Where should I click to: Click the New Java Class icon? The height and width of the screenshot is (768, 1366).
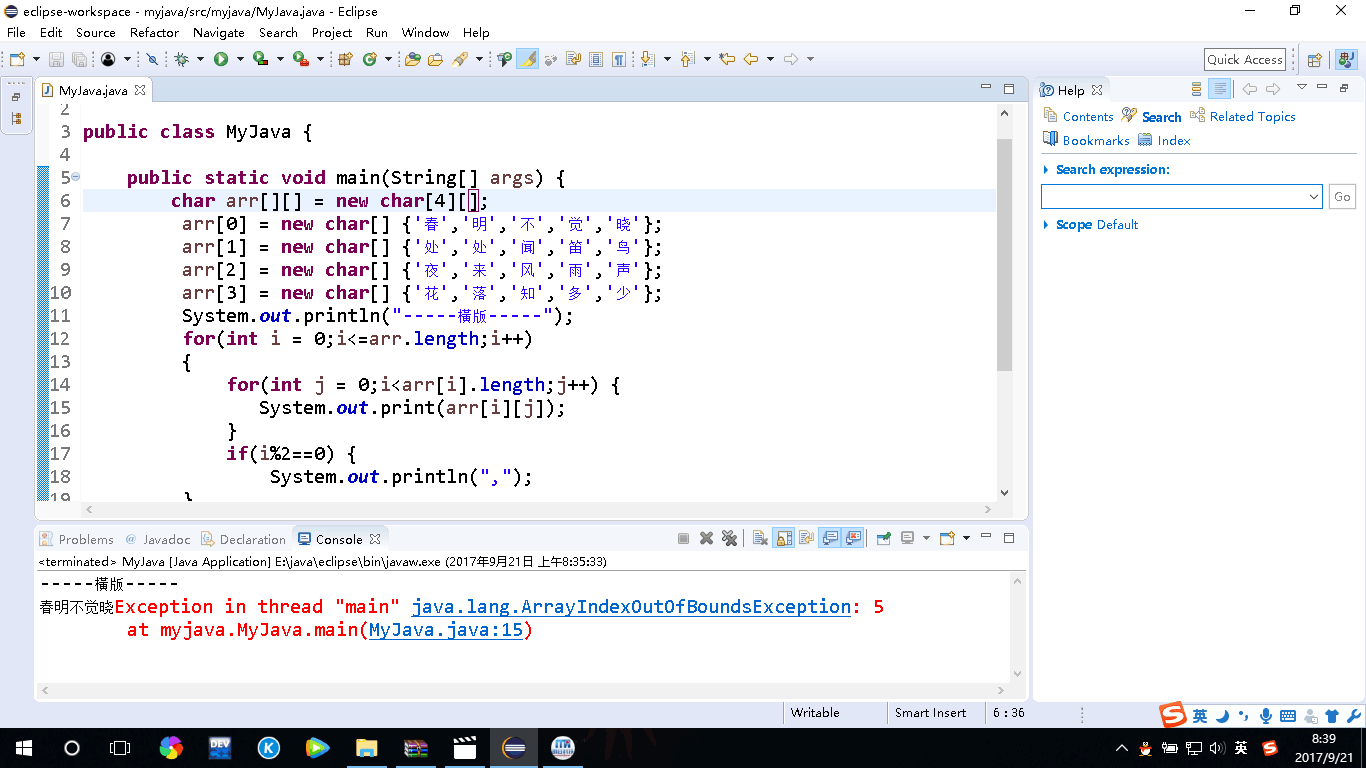(370, 59)
